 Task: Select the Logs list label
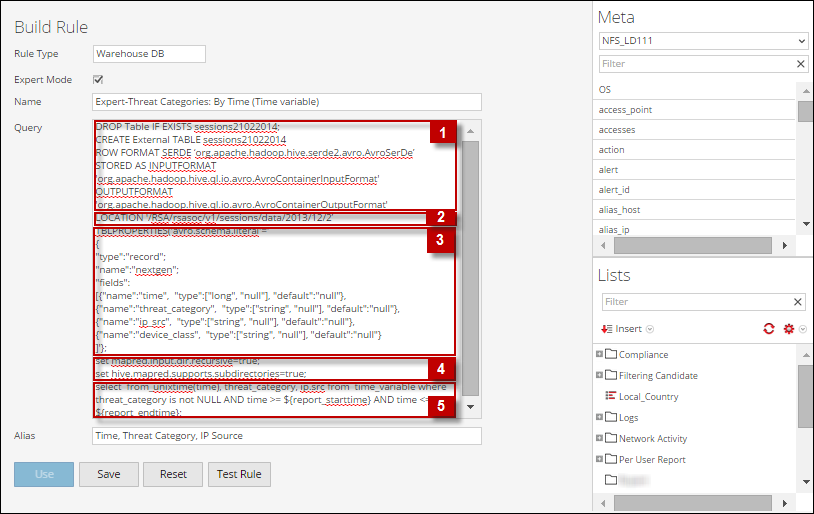click(629, 417)
